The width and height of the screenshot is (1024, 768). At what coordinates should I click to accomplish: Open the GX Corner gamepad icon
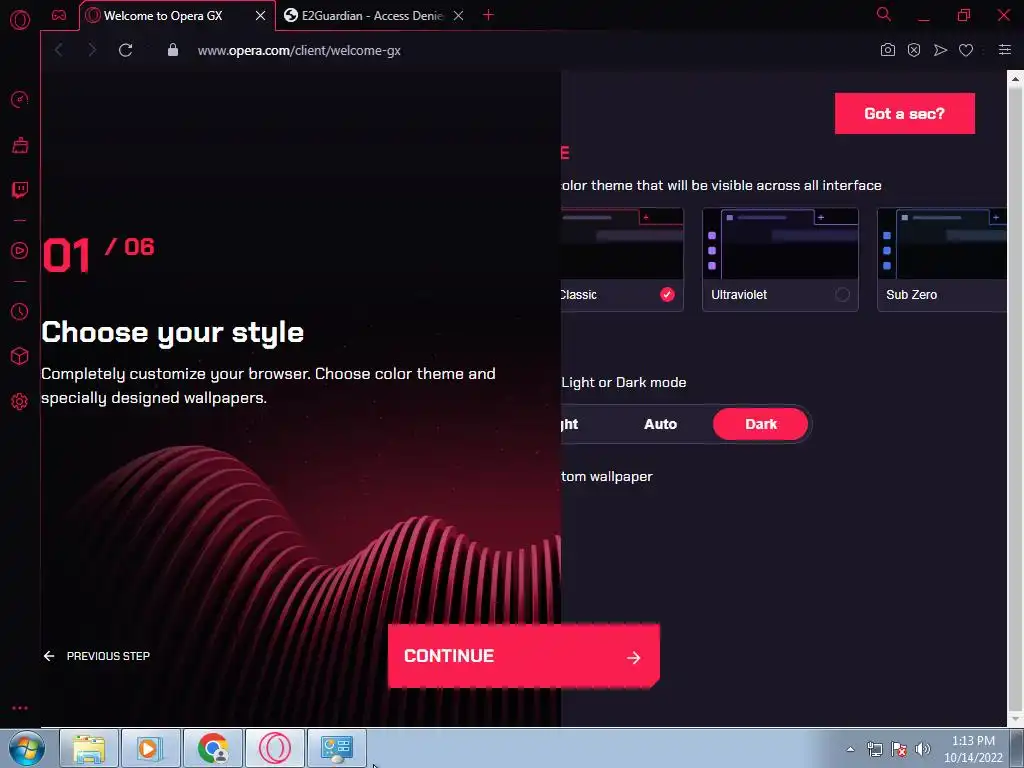pos(59,15)
